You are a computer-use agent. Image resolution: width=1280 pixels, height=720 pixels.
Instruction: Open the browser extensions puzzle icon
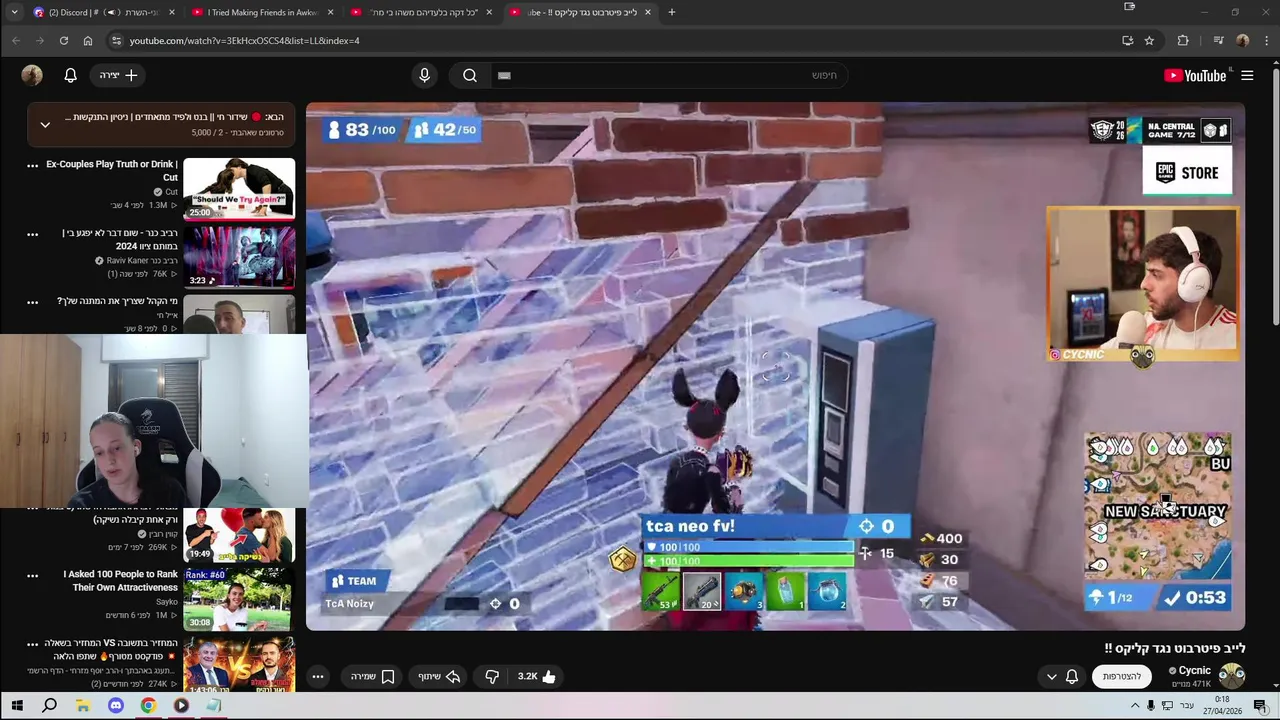pos(1183,40)
